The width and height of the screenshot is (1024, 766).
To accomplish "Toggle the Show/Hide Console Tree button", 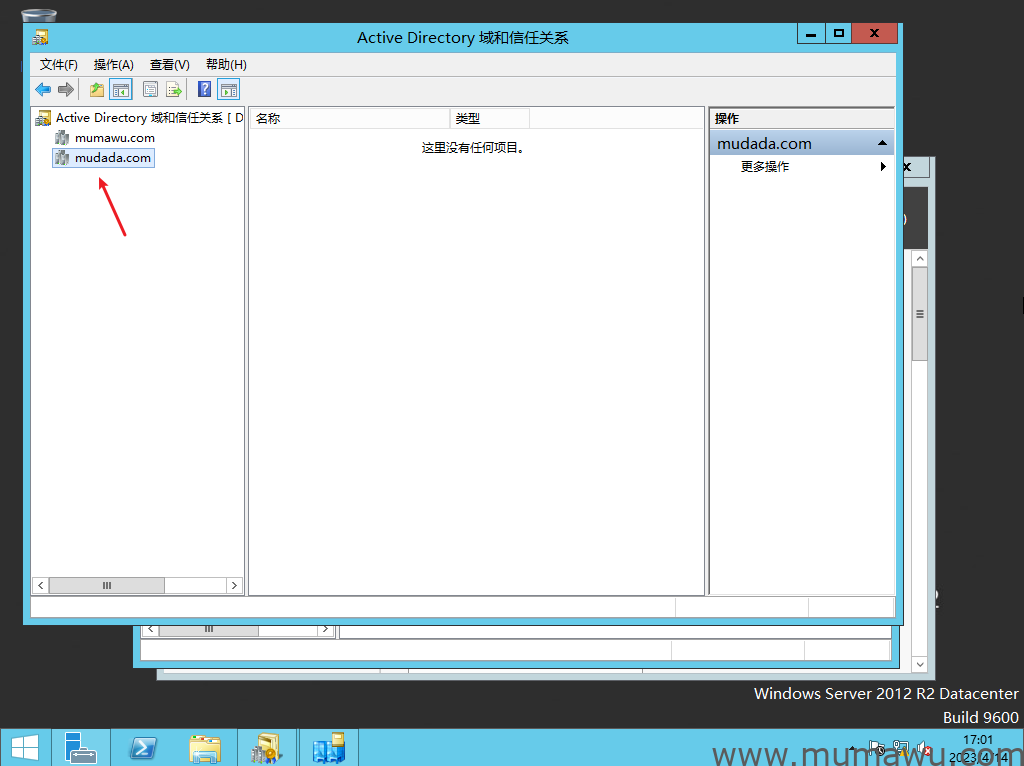I will (120, 90).
